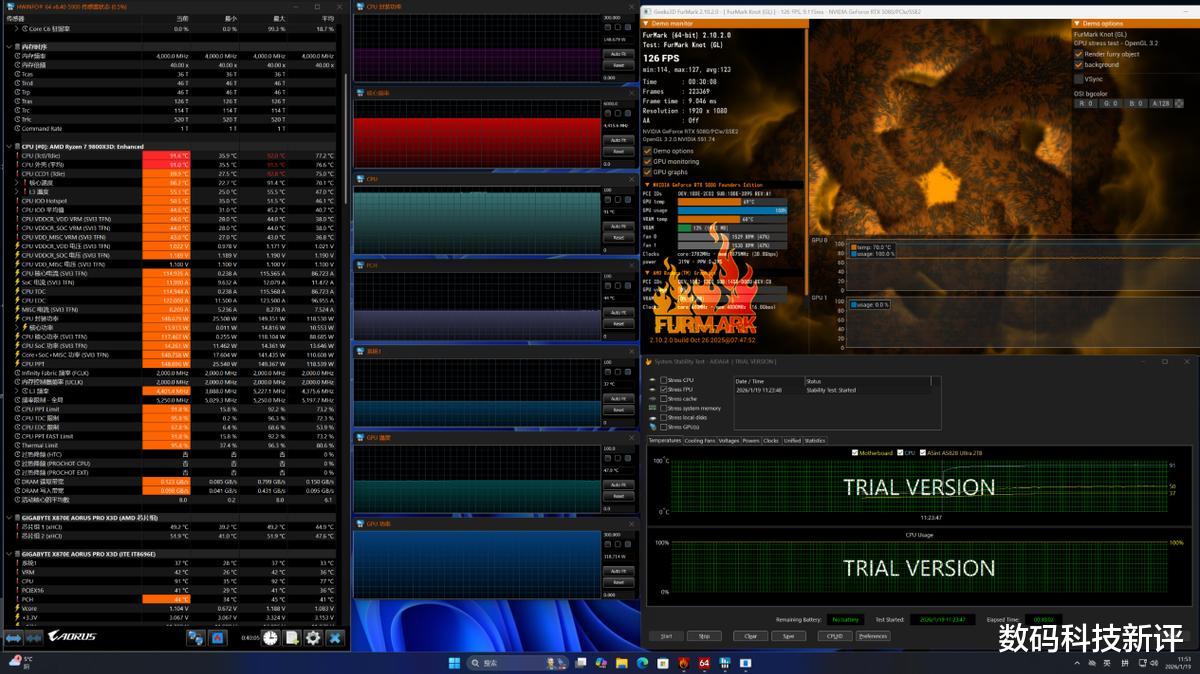Click the OSI bgcolor A:128 alpha field
The width and height of the screenshot is (1200, 674).
click(1160, 103)
